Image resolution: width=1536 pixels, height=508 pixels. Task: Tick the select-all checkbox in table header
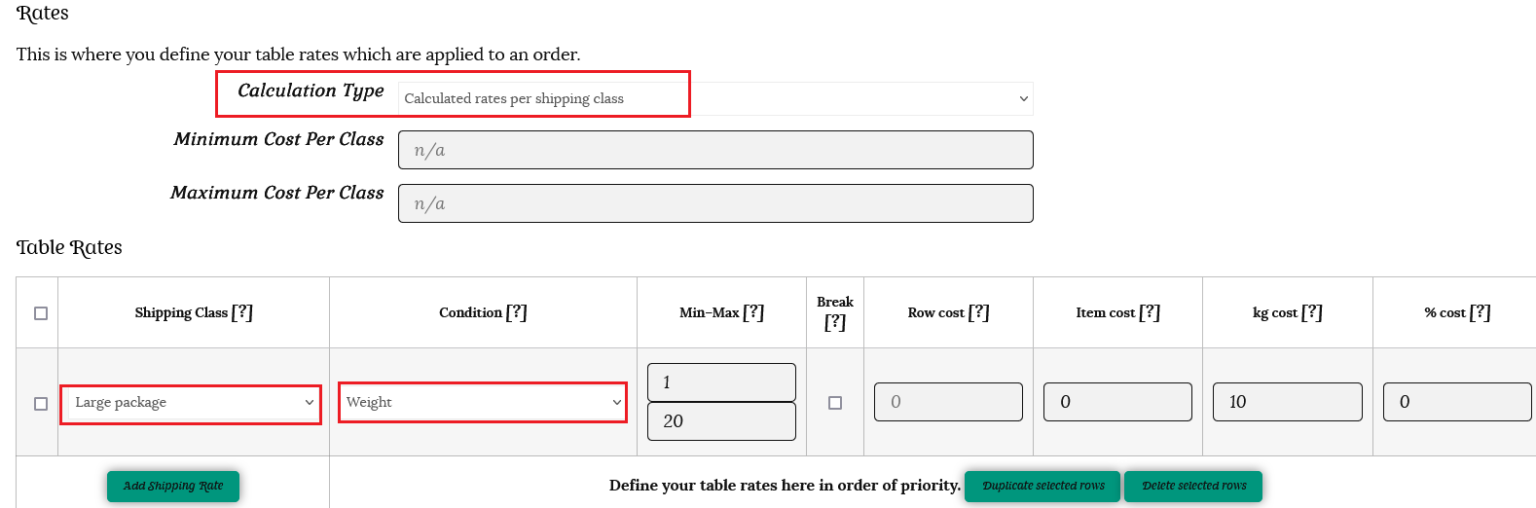pyautogui.click(x=41, y=313)
